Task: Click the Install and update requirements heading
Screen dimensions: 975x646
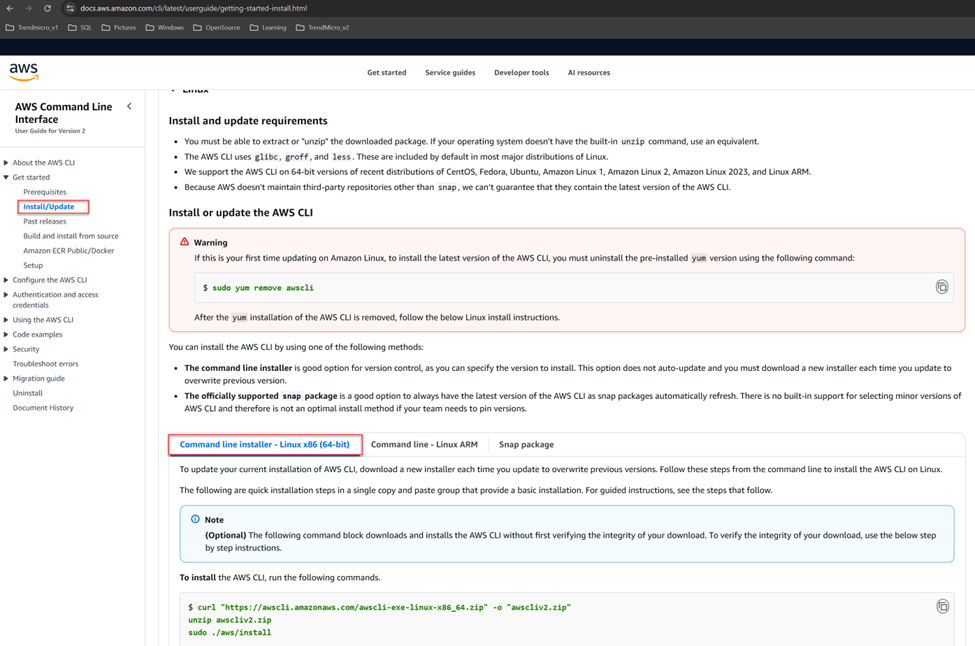Action: (x=248, y=121)
